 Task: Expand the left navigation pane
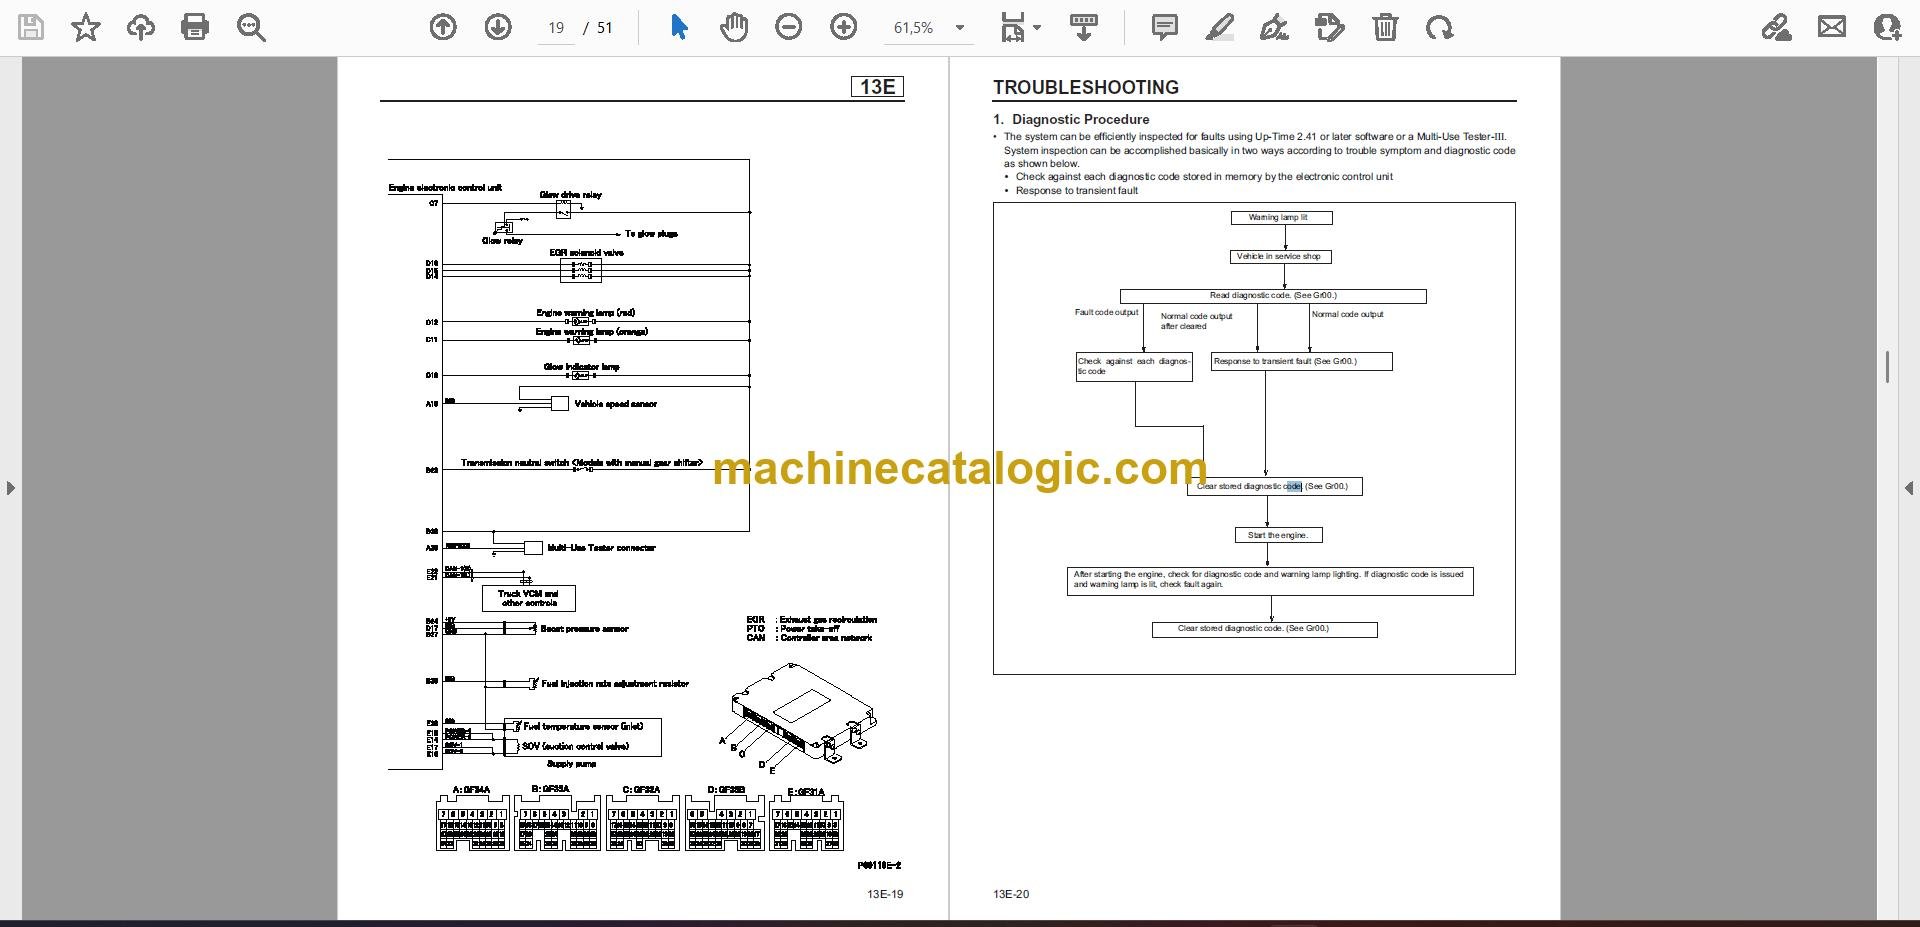point(10,488)
